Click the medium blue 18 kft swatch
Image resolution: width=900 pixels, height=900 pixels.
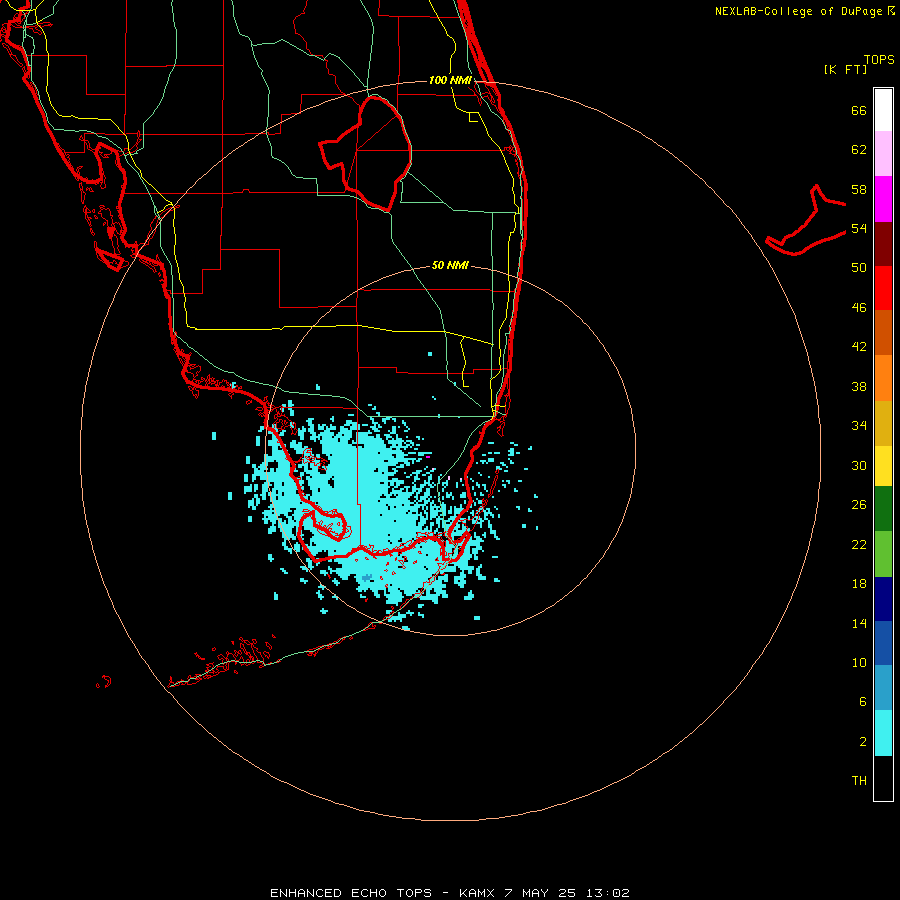(883, 643)
